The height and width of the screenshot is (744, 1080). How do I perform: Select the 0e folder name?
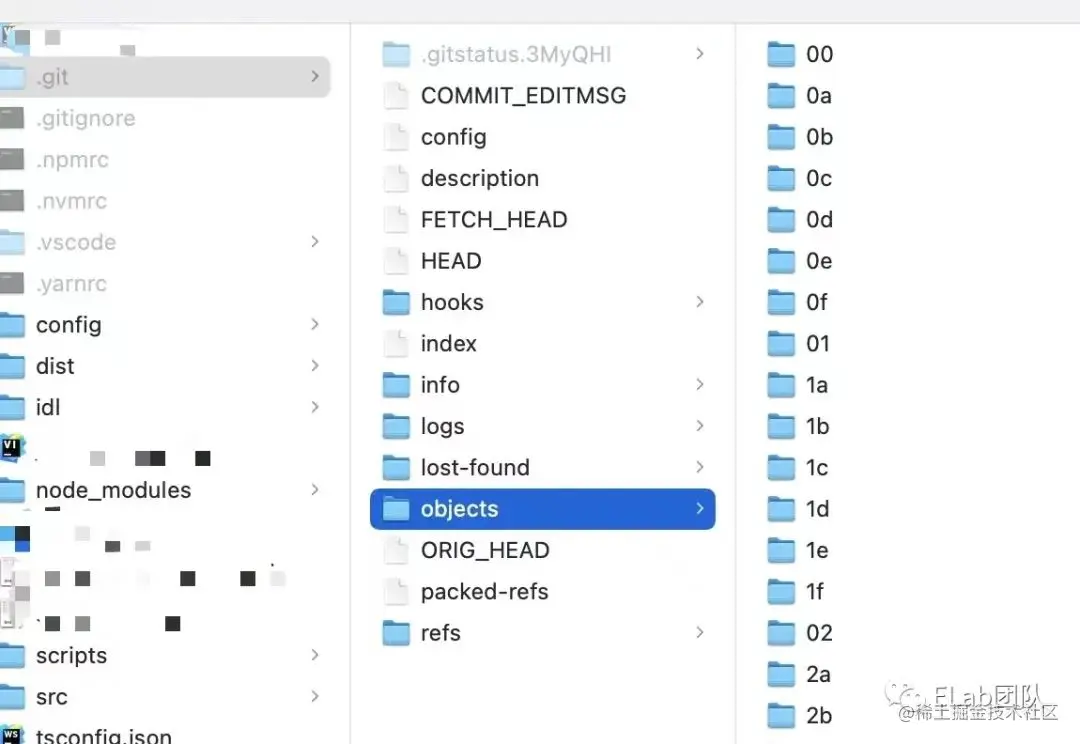819,261
